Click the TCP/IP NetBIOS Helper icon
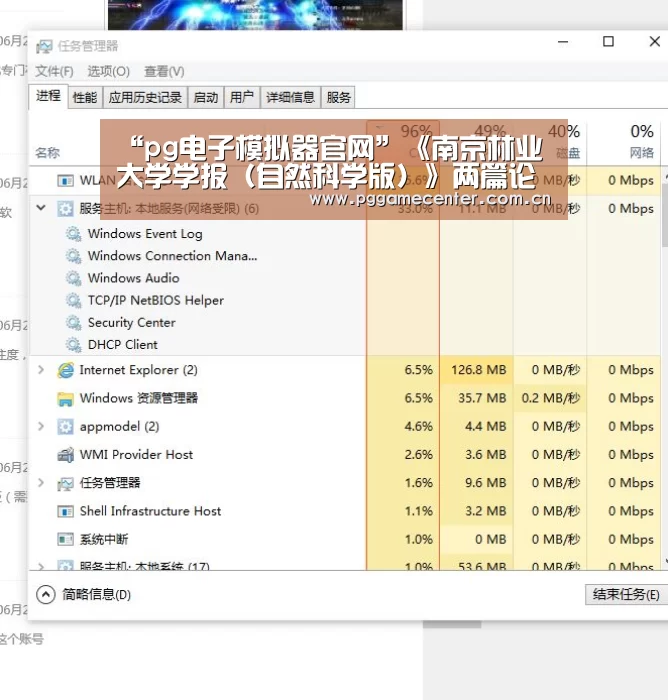 [73, 300]
